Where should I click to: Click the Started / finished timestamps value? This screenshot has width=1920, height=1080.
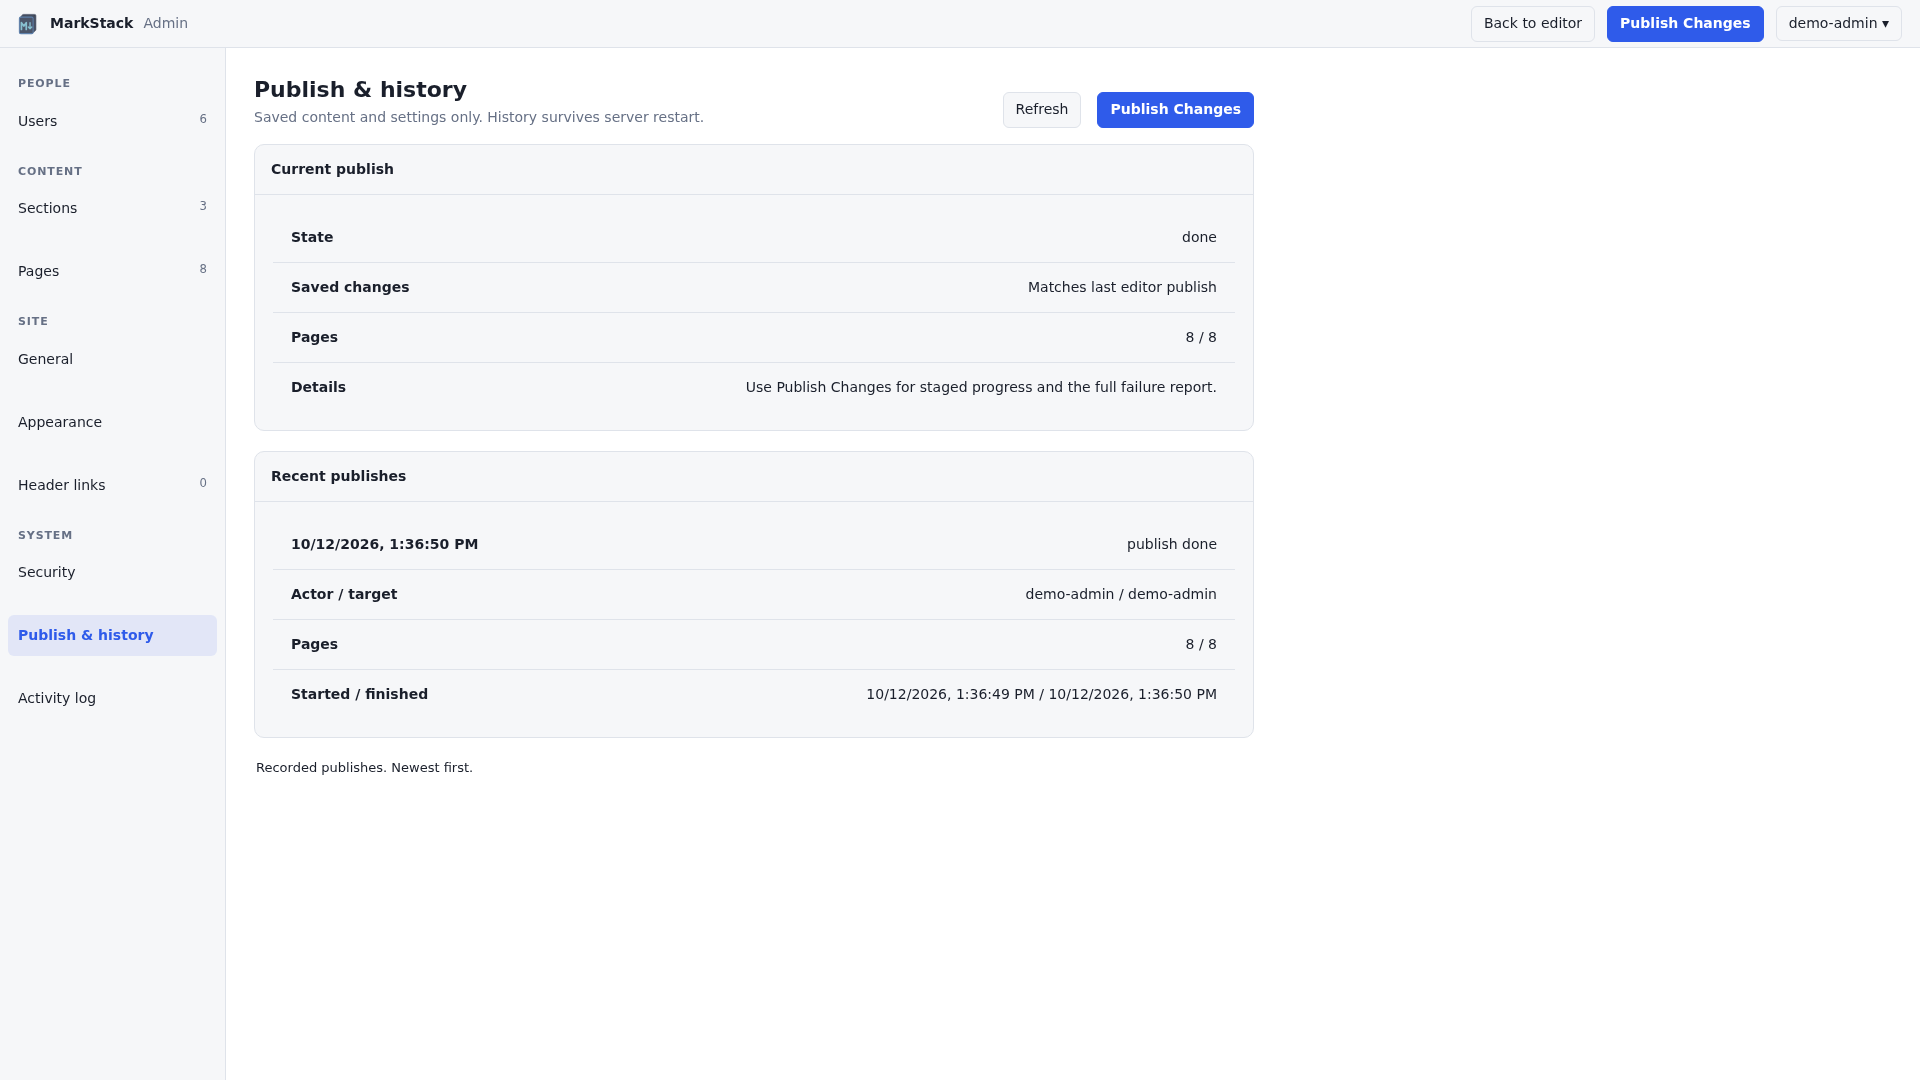pyautogui.click(x=1041, y=694)
